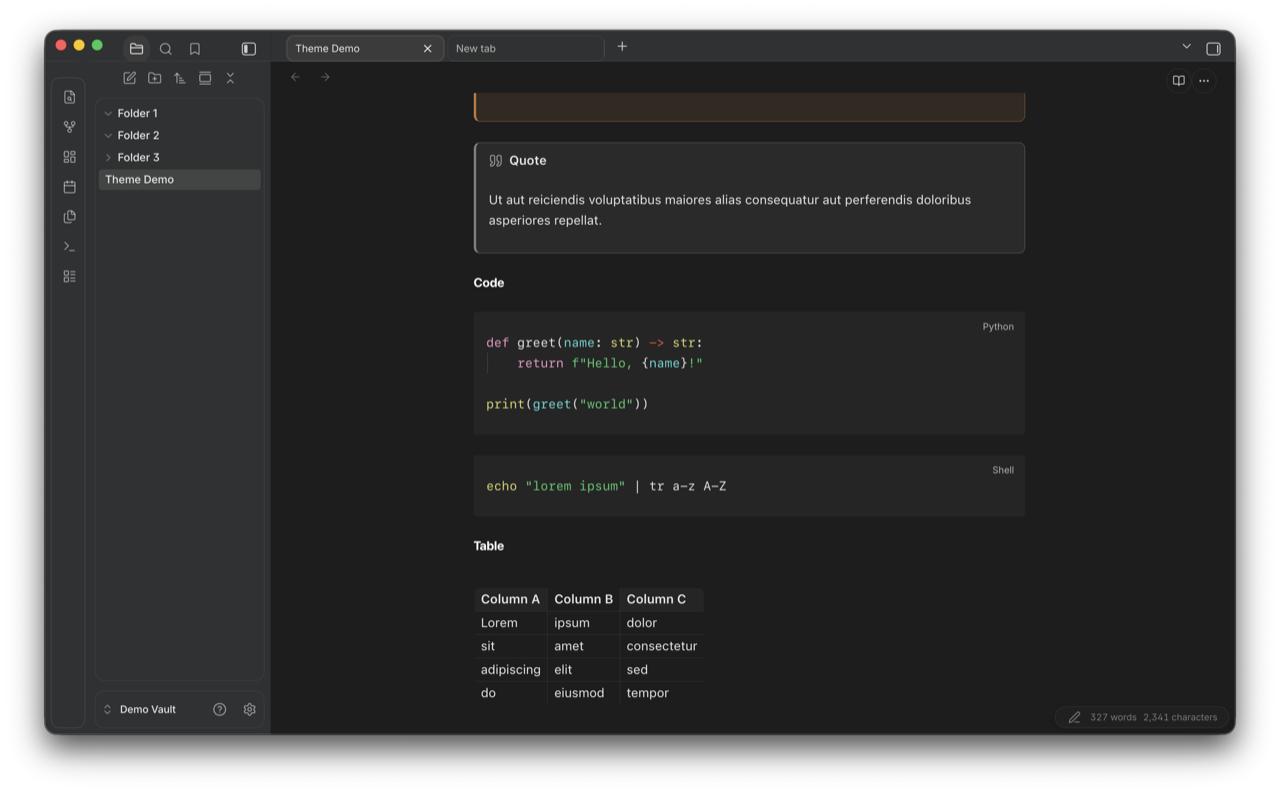Click the def greet code line

pyautogui.click(x=594, y=343)
